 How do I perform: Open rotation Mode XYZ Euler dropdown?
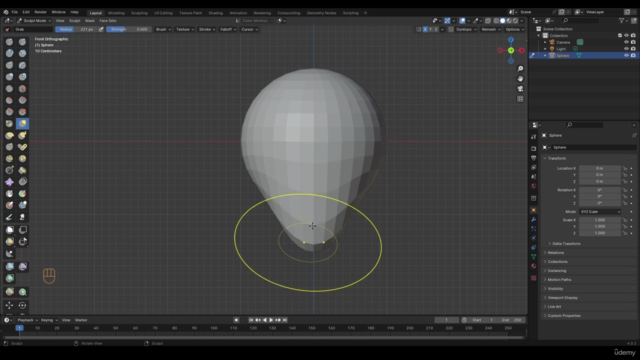tap(600, 212)
